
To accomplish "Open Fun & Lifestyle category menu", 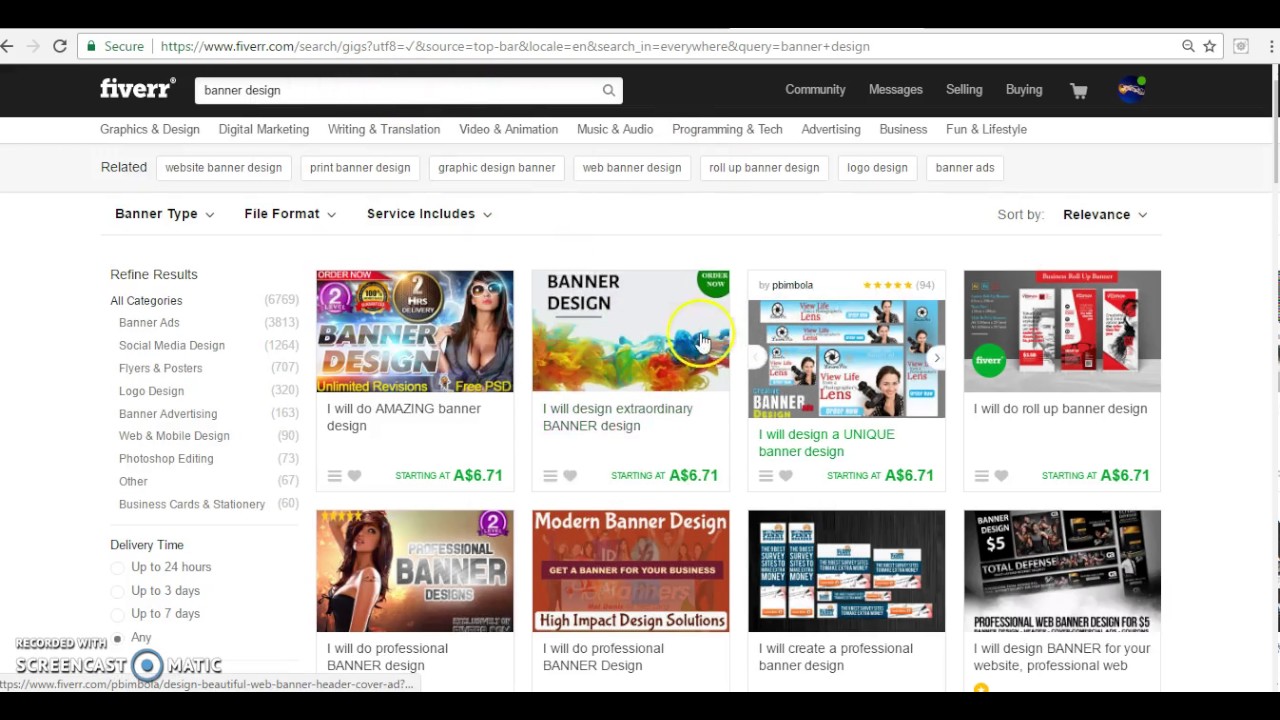I will coord(986,129).
